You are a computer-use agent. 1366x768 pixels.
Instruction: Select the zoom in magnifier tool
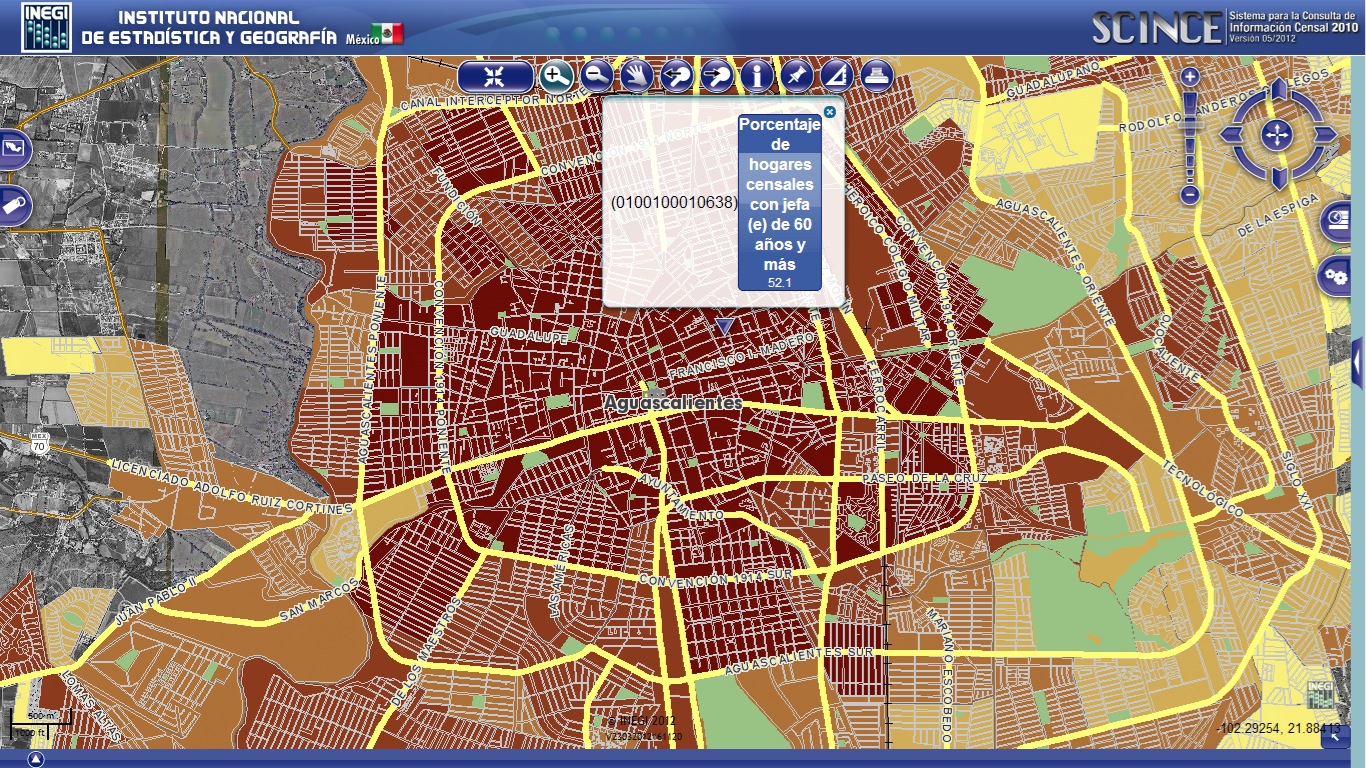point(557,76)
